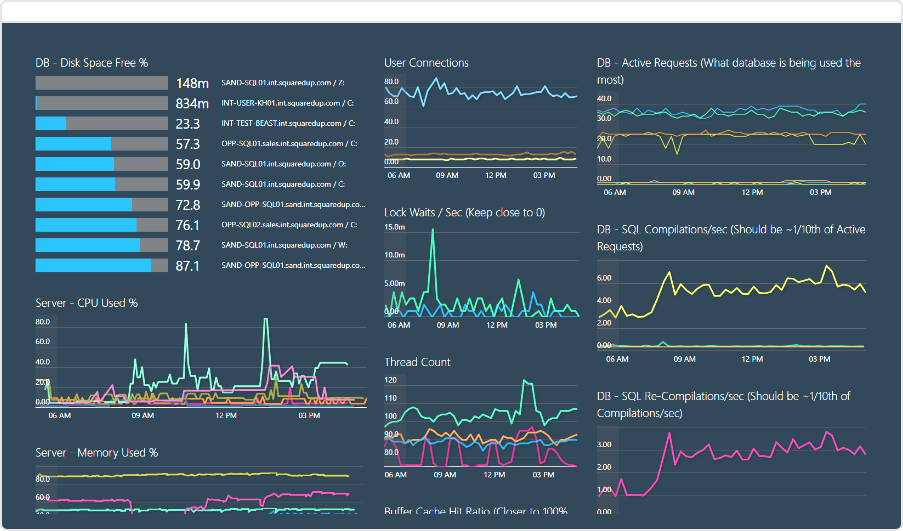The height and width of the screenshot is (531, 903).
Task: Click the 76.1 disk space value
Action: pos(188,225)
